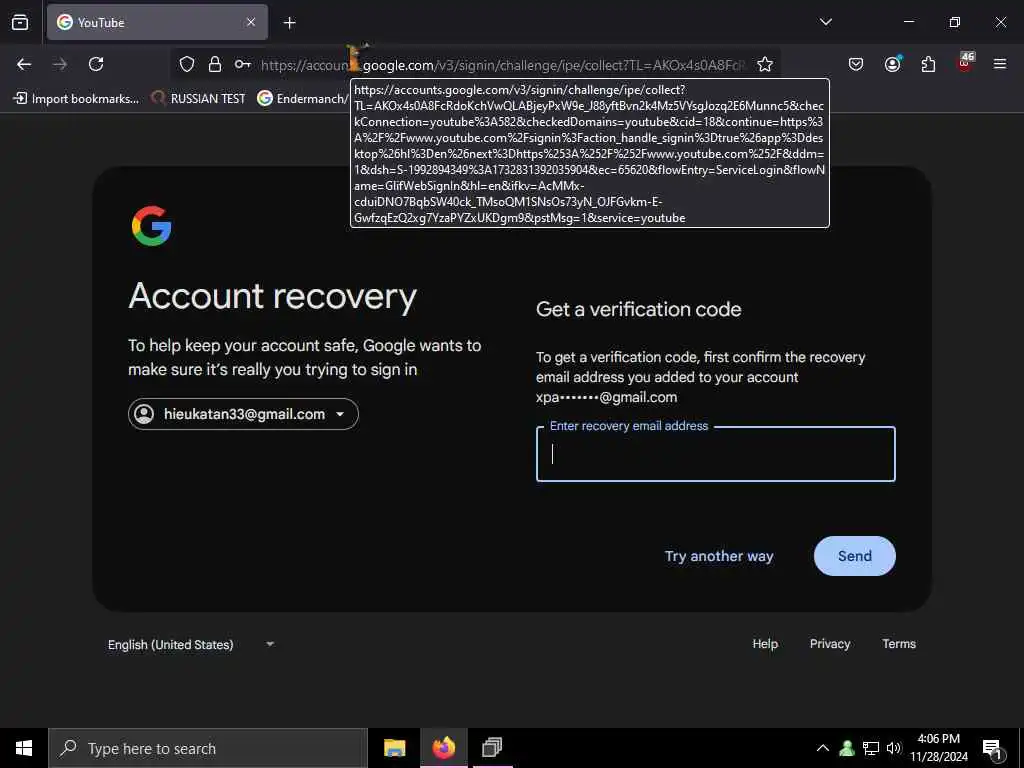Screen dimensions: 1024x768
Task: Minimize the Firefox window
Action: (x=908, y=22)
